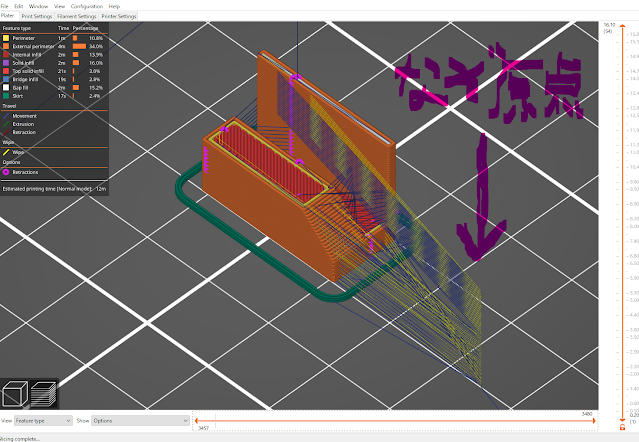Click the left thumb of horizontal move slider
Image resolution: width=639 pixels, height=442 pixels.
point(196,420)
